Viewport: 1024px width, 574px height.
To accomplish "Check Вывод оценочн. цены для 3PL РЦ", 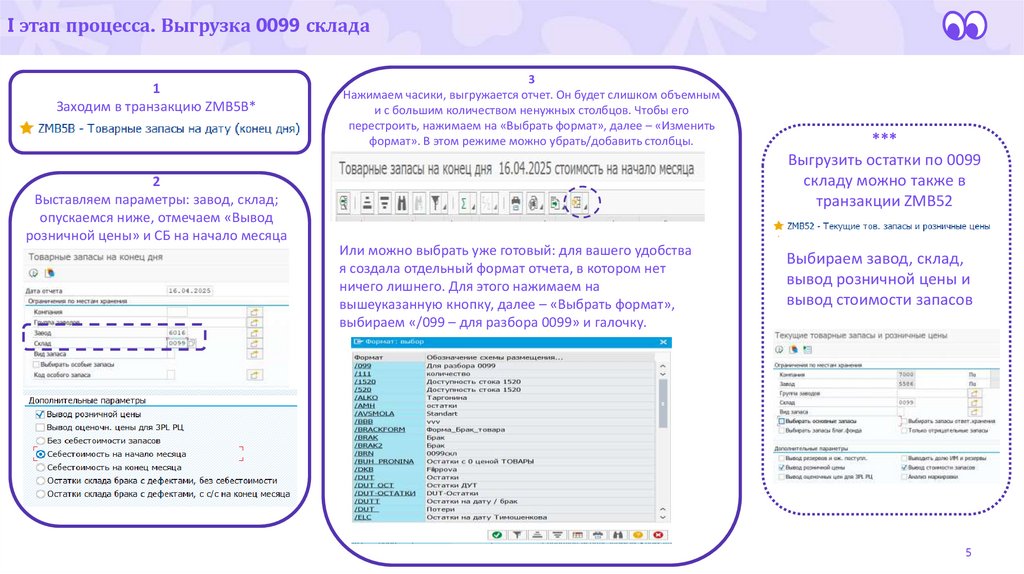I will pyautogui.click(x=40, y=427).
